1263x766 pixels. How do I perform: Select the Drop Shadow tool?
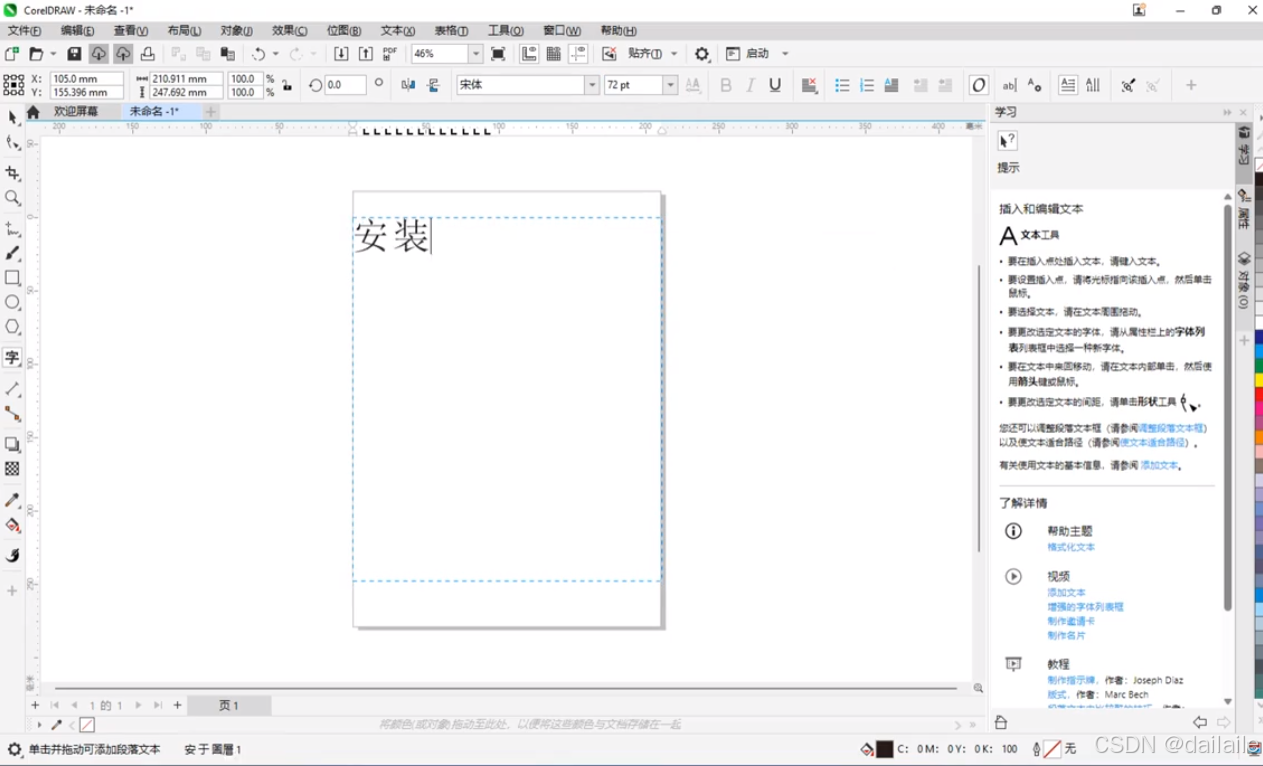click(13, 444)
